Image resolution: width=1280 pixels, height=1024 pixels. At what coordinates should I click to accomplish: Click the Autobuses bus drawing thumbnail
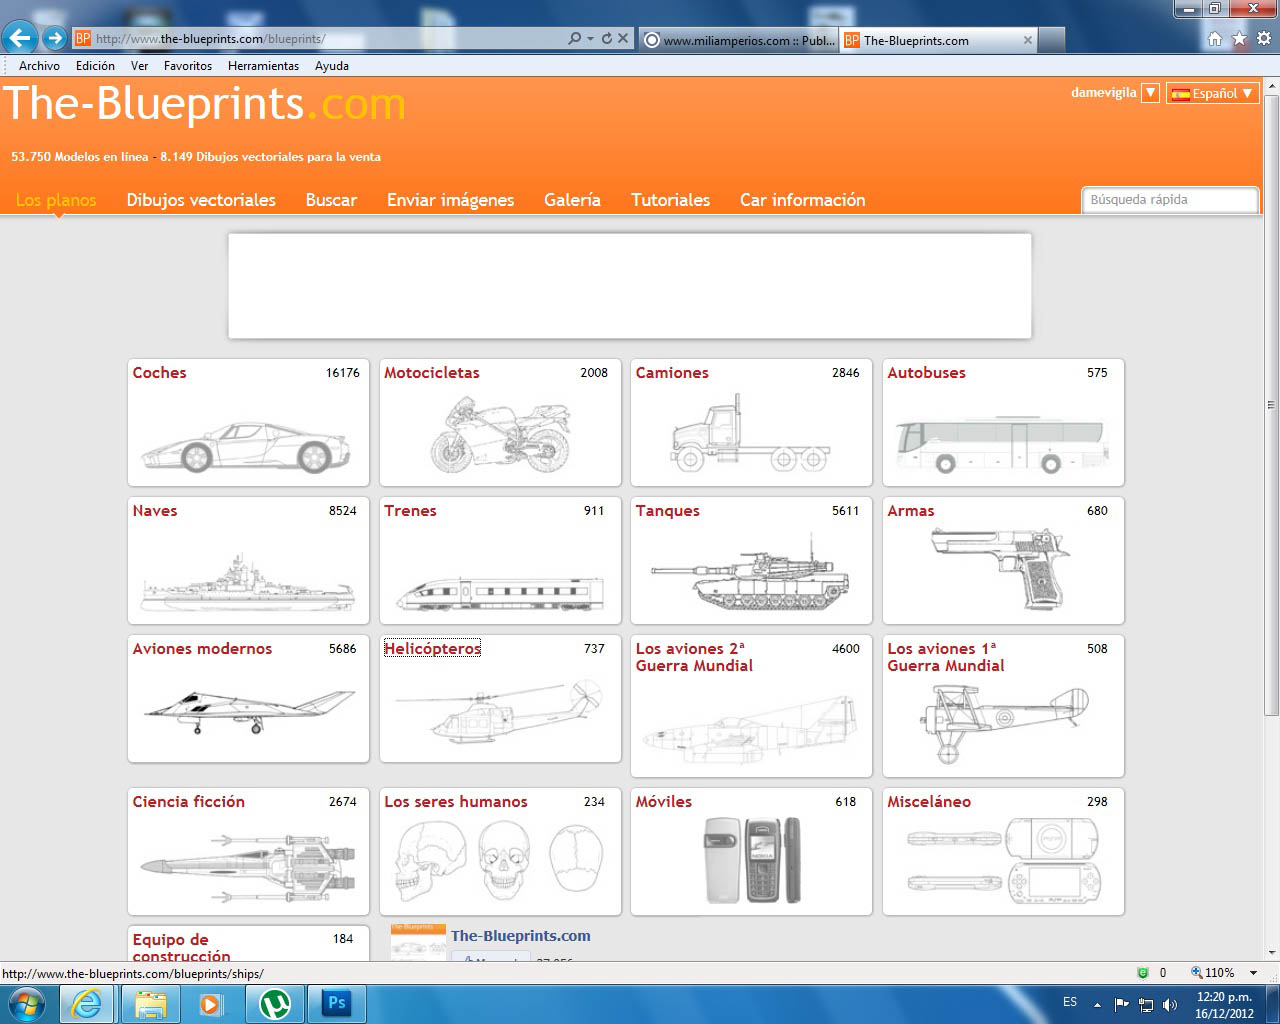click(1003, 445)
